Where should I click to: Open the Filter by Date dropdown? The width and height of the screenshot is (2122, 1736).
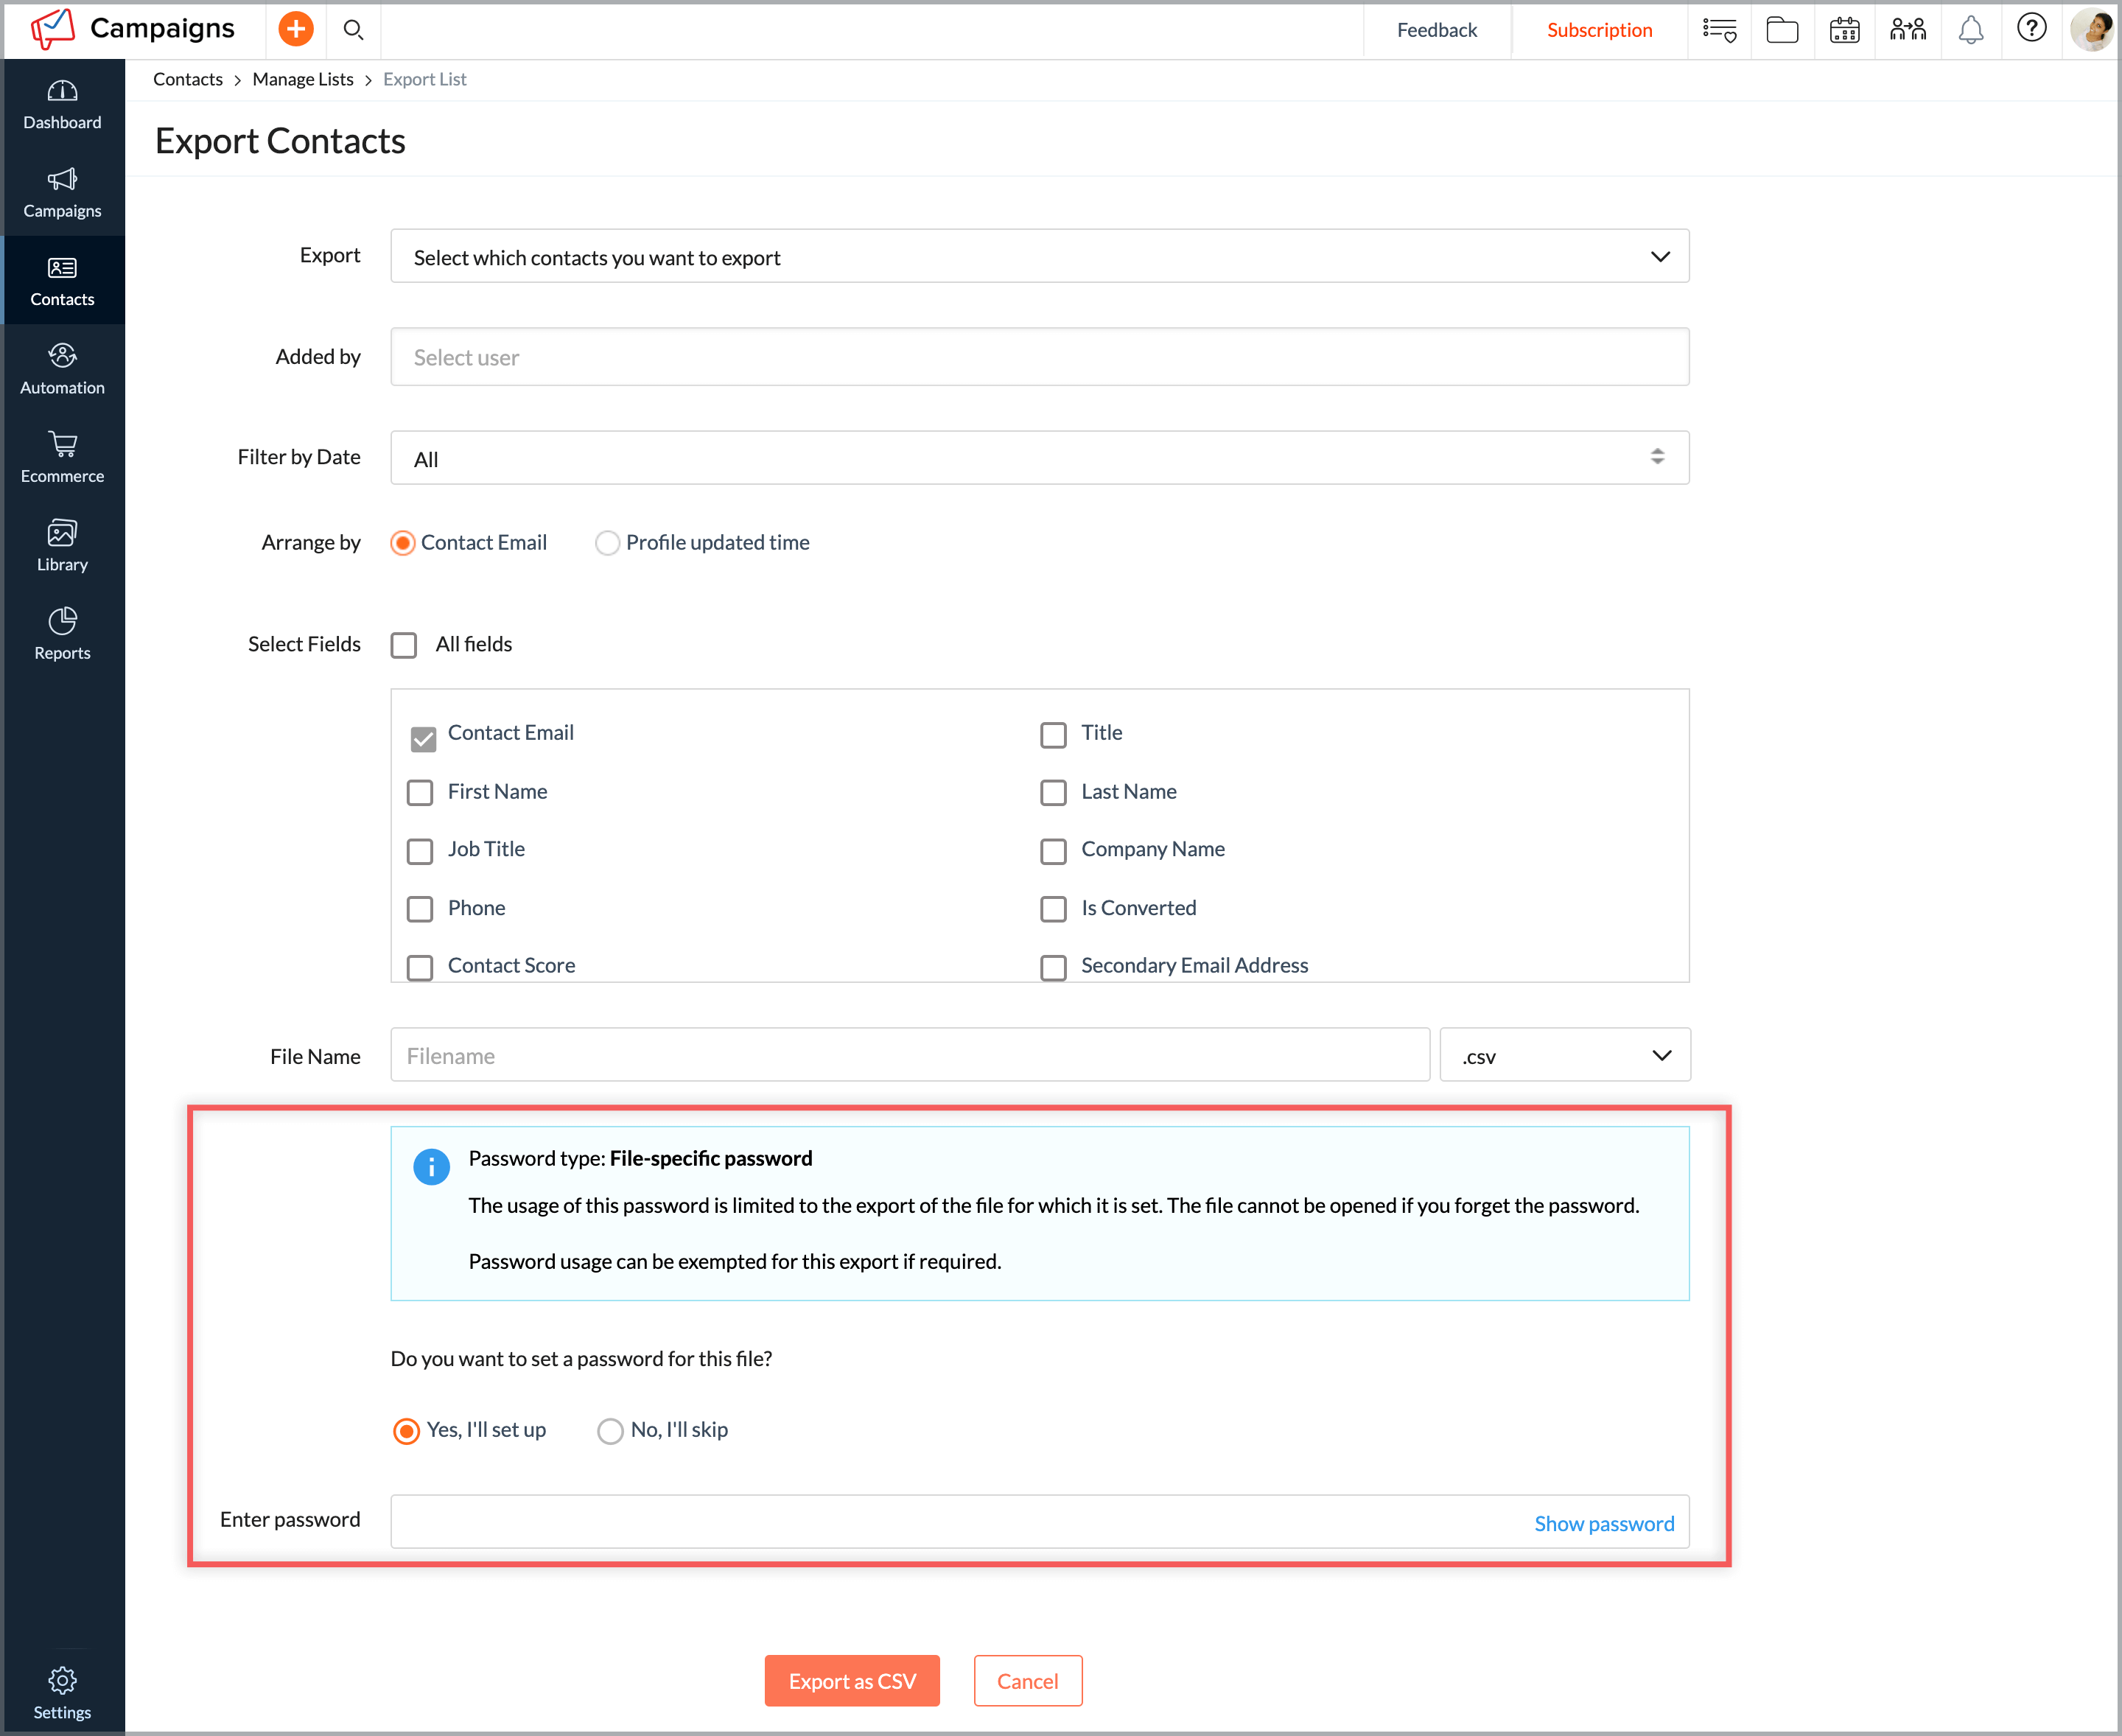1039,458
